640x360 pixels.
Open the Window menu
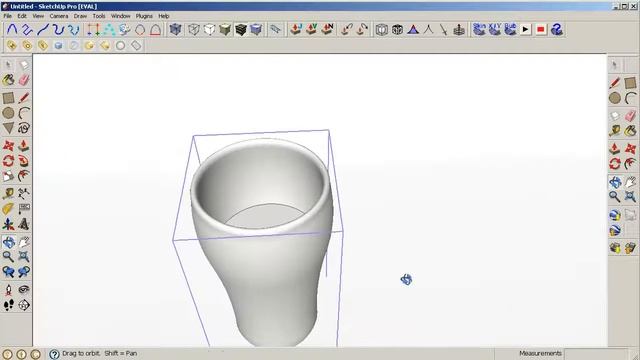click(x=120, y=16)
